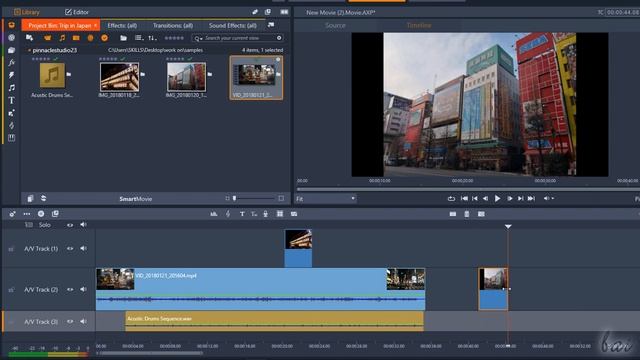Screen dimensions: 640x360
Task: Jump to end of movie
Action: (531, 198)
